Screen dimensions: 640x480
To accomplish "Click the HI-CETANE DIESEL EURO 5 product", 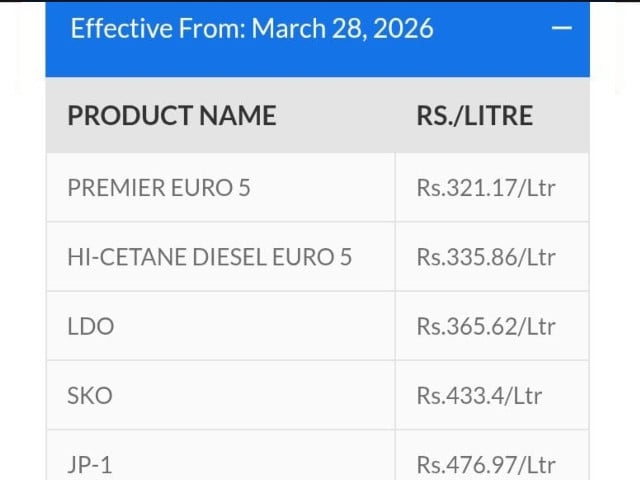I will (x=209, y=257).
